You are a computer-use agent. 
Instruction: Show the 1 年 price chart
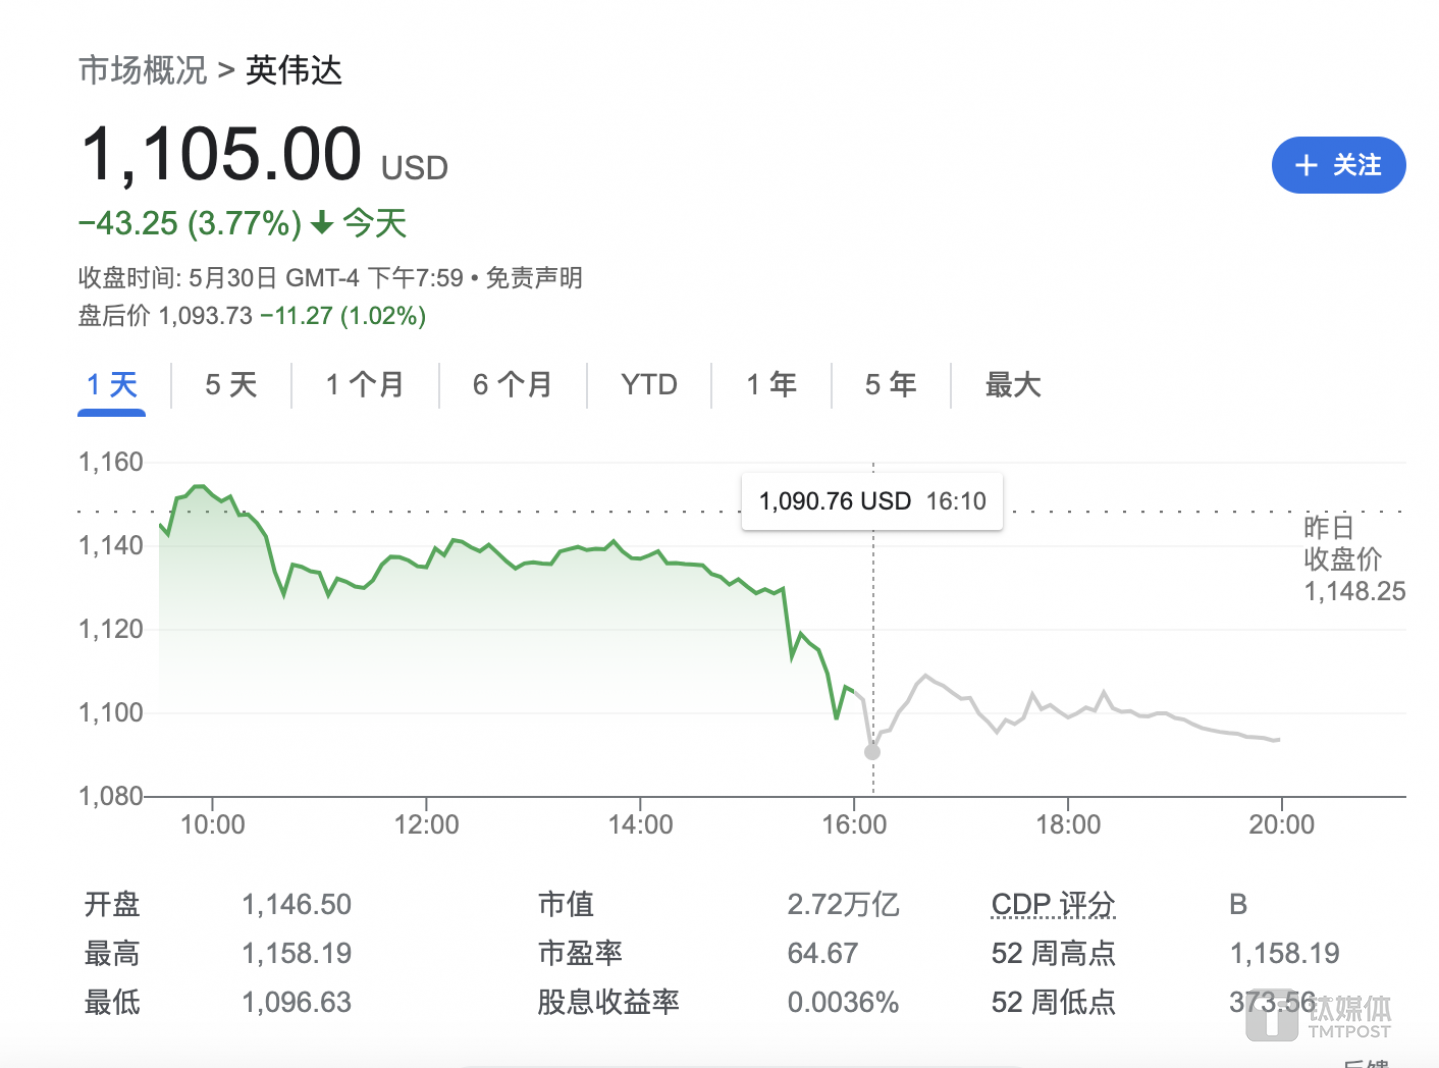point(771,385)
